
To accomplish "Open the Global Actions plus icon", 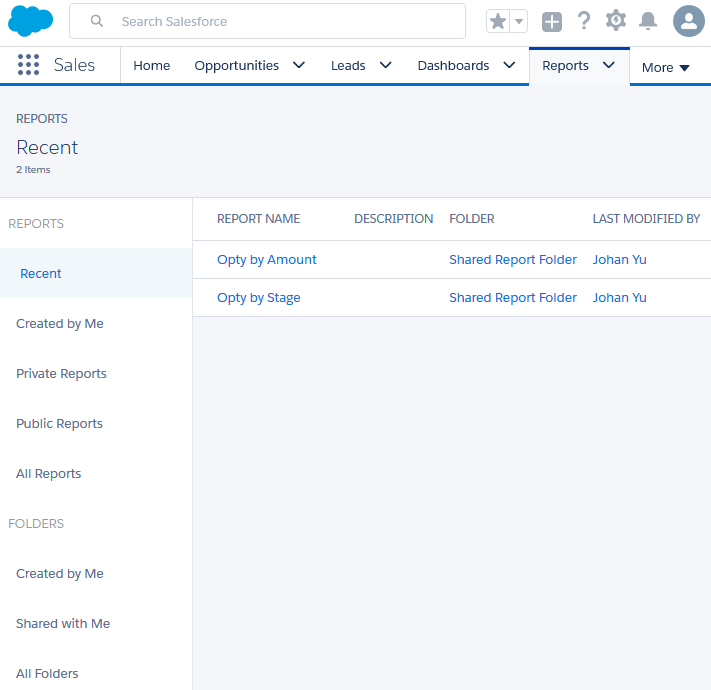I will coord(552,21).
